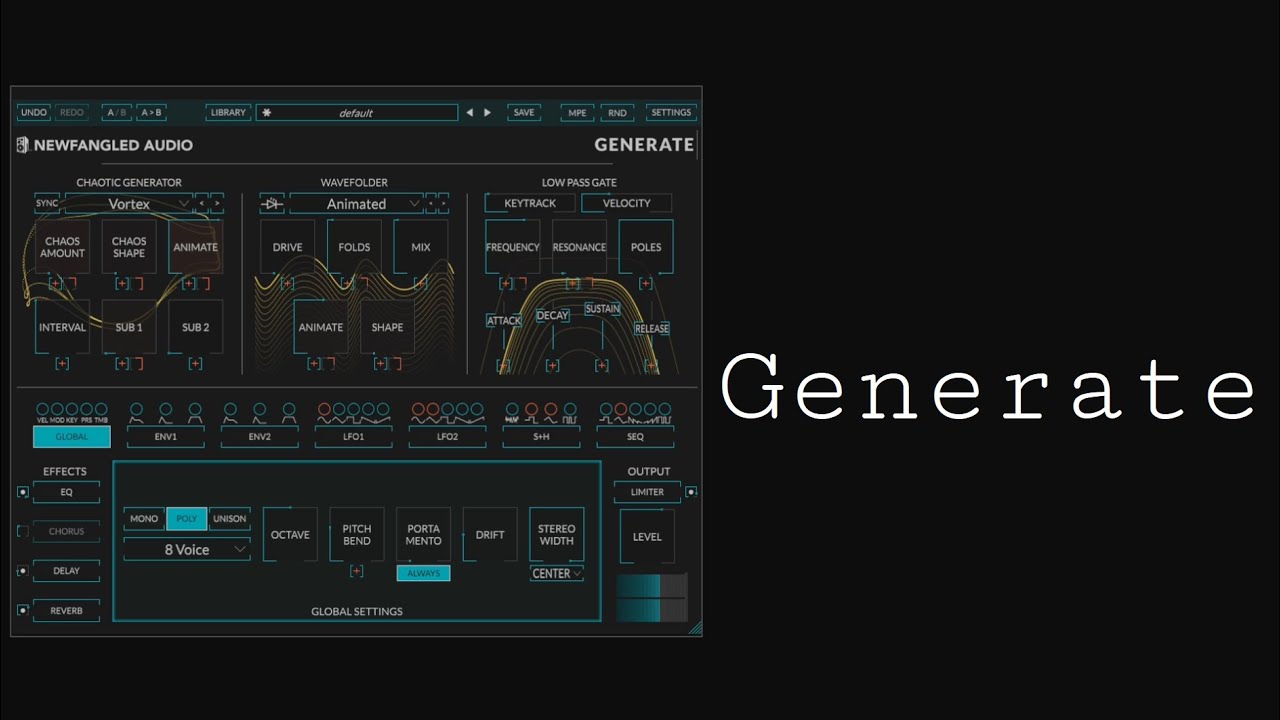Screen dimensions: 1280x720
Task: Click the plus modulation icon under Interval
Action: (x=62, y=363)
